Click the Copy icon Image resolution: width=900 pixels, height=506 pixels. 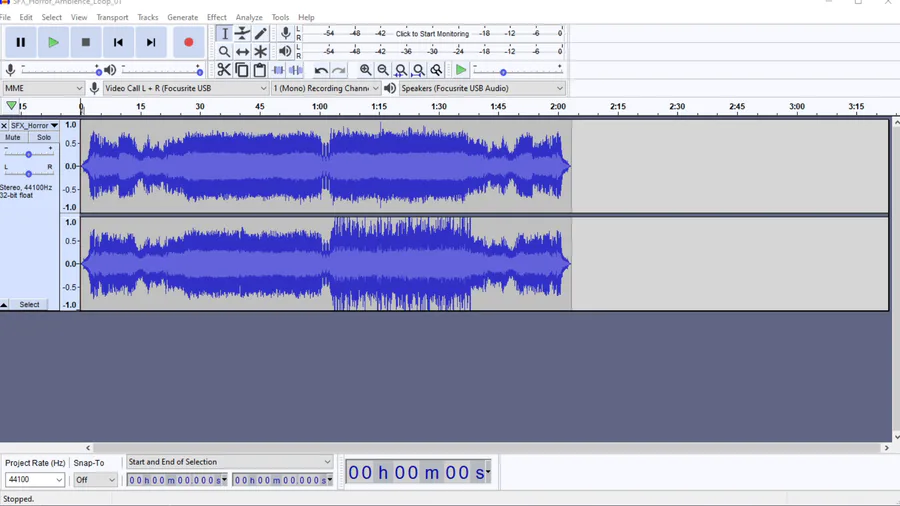point(242,70)
